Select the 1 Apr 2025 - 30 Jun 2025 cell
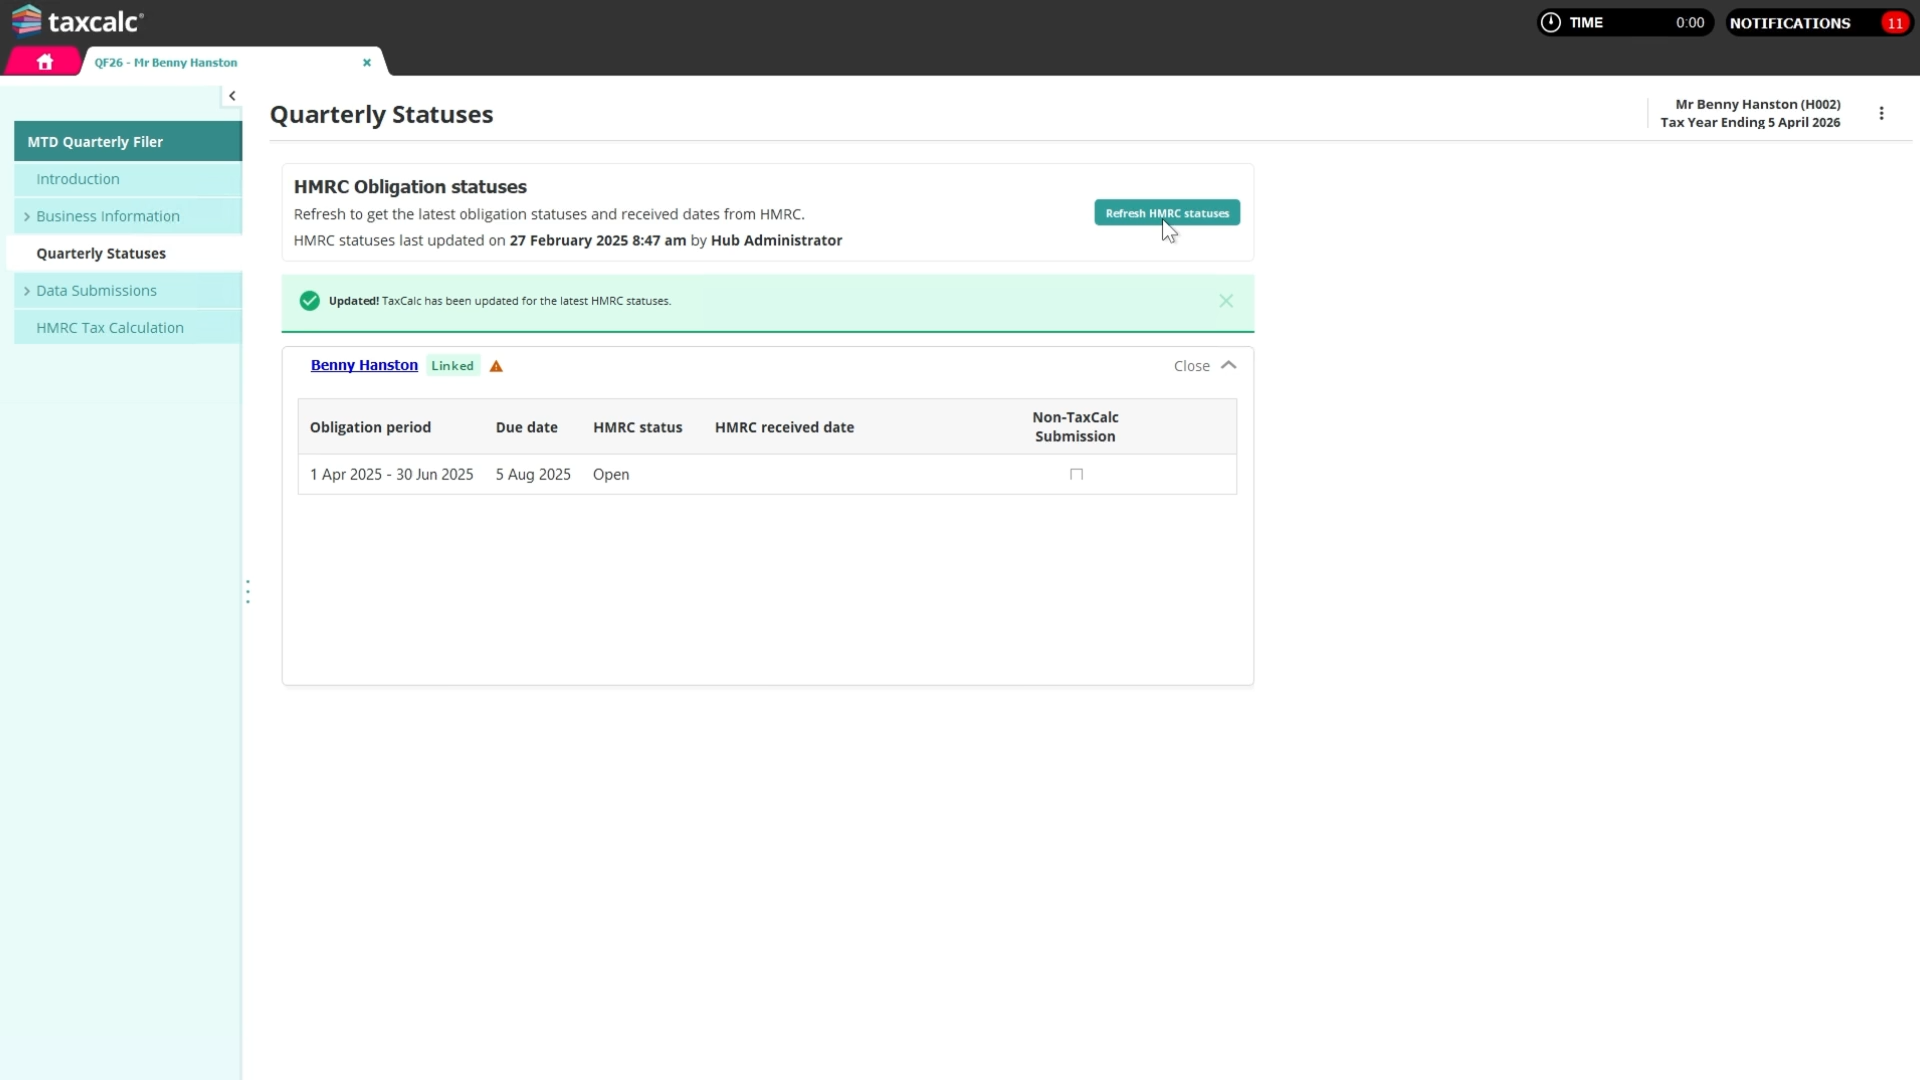This screenshot has height=1080, width=1920. click(x=391, y=474)
